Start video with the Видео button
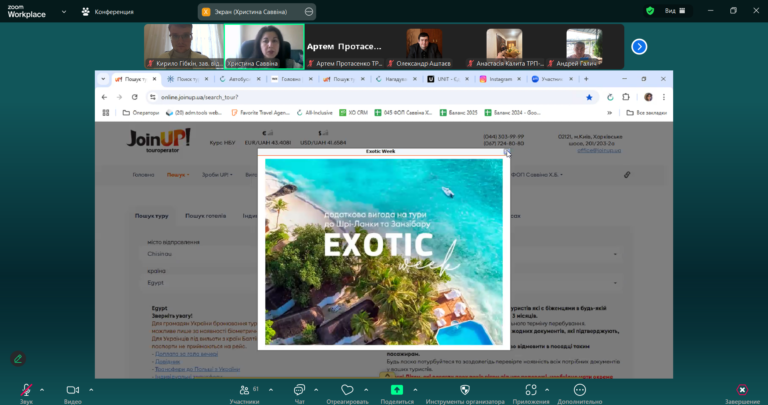The image size is (768, 405). pos(72,390)
